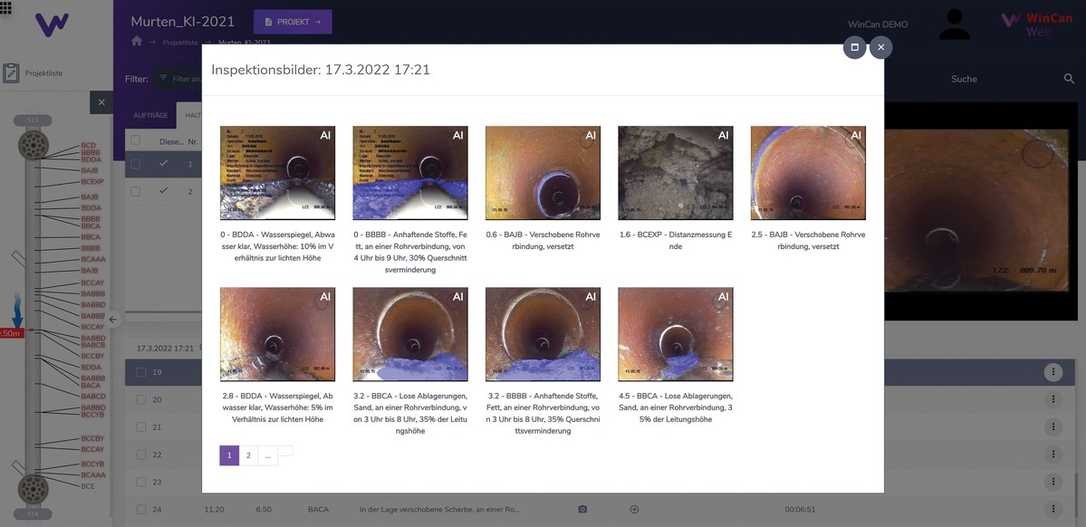Collapse the pipe diagram side panel
Image resolution: width=1086 pixels, height=527 pixels.
113,320
